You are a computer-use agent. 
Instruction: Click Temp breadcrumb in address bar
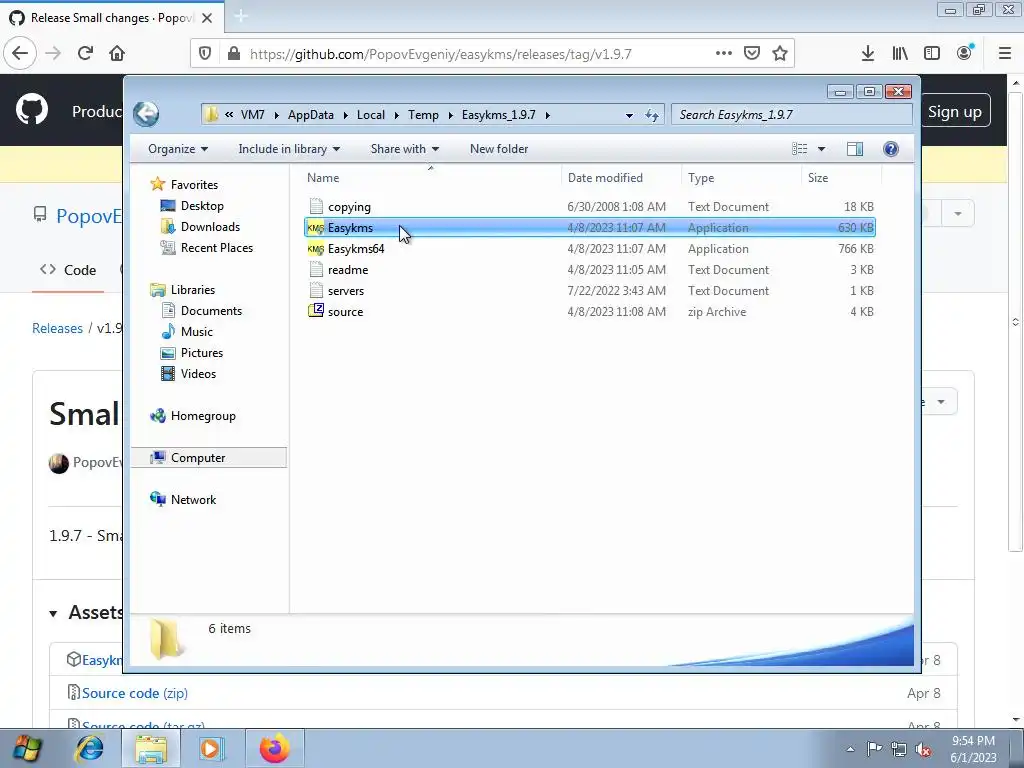click(x=423, y=115)
